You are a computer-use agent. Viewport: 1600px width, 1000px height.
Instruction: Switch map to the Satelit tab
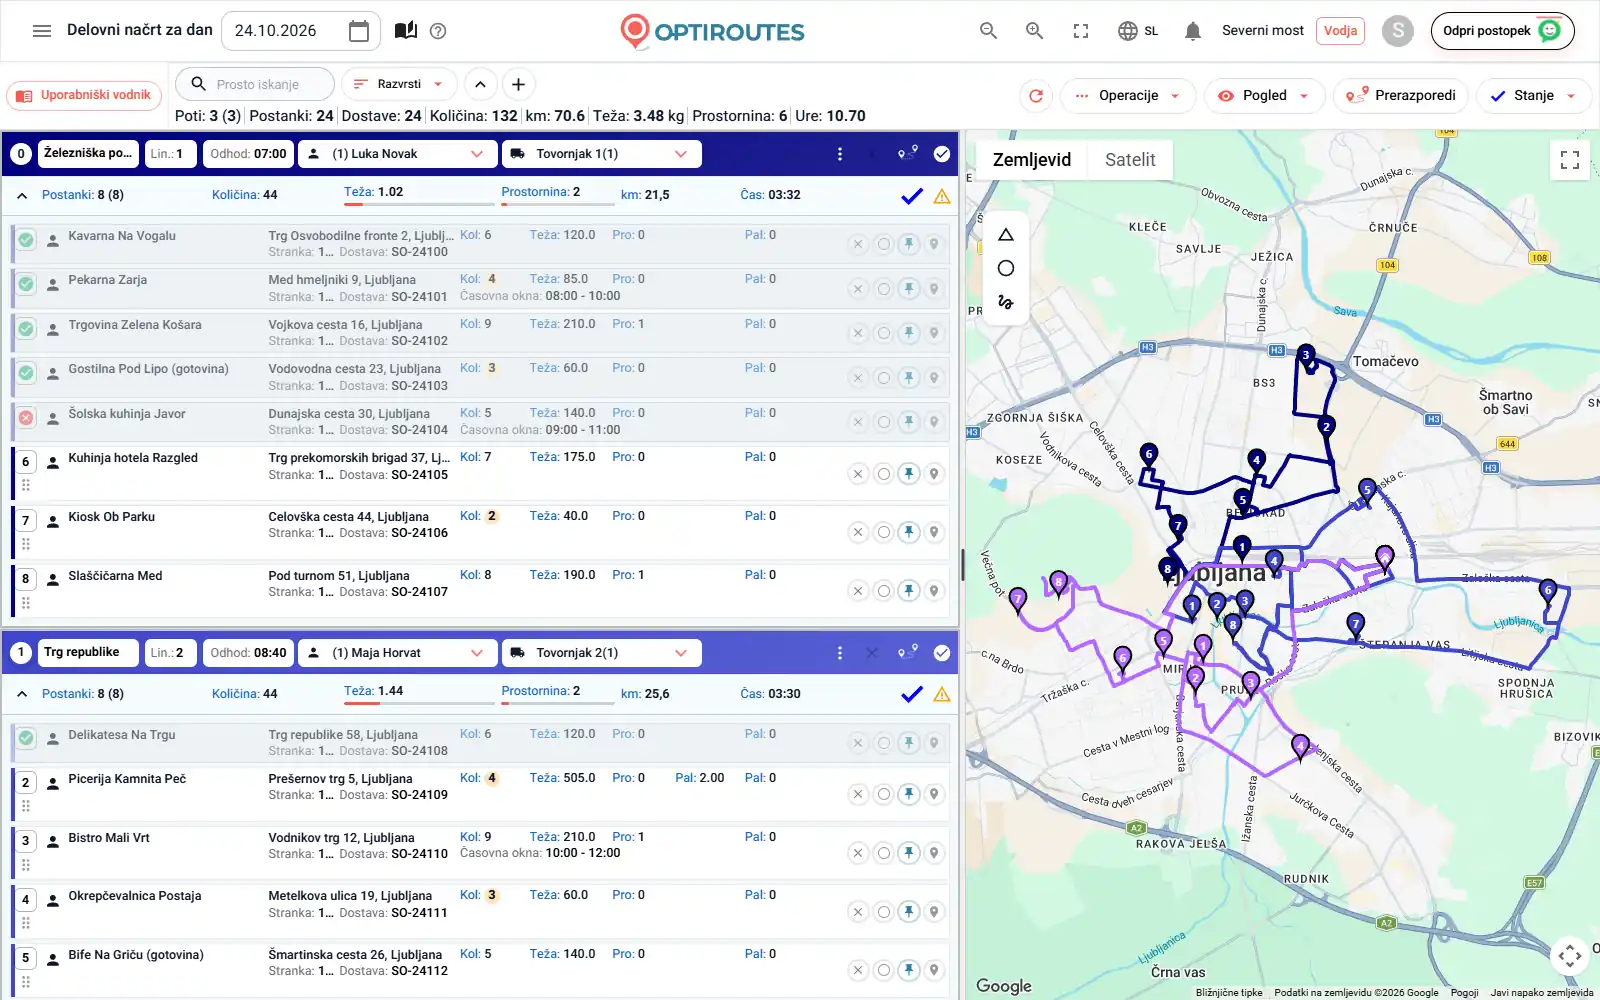1130,160
